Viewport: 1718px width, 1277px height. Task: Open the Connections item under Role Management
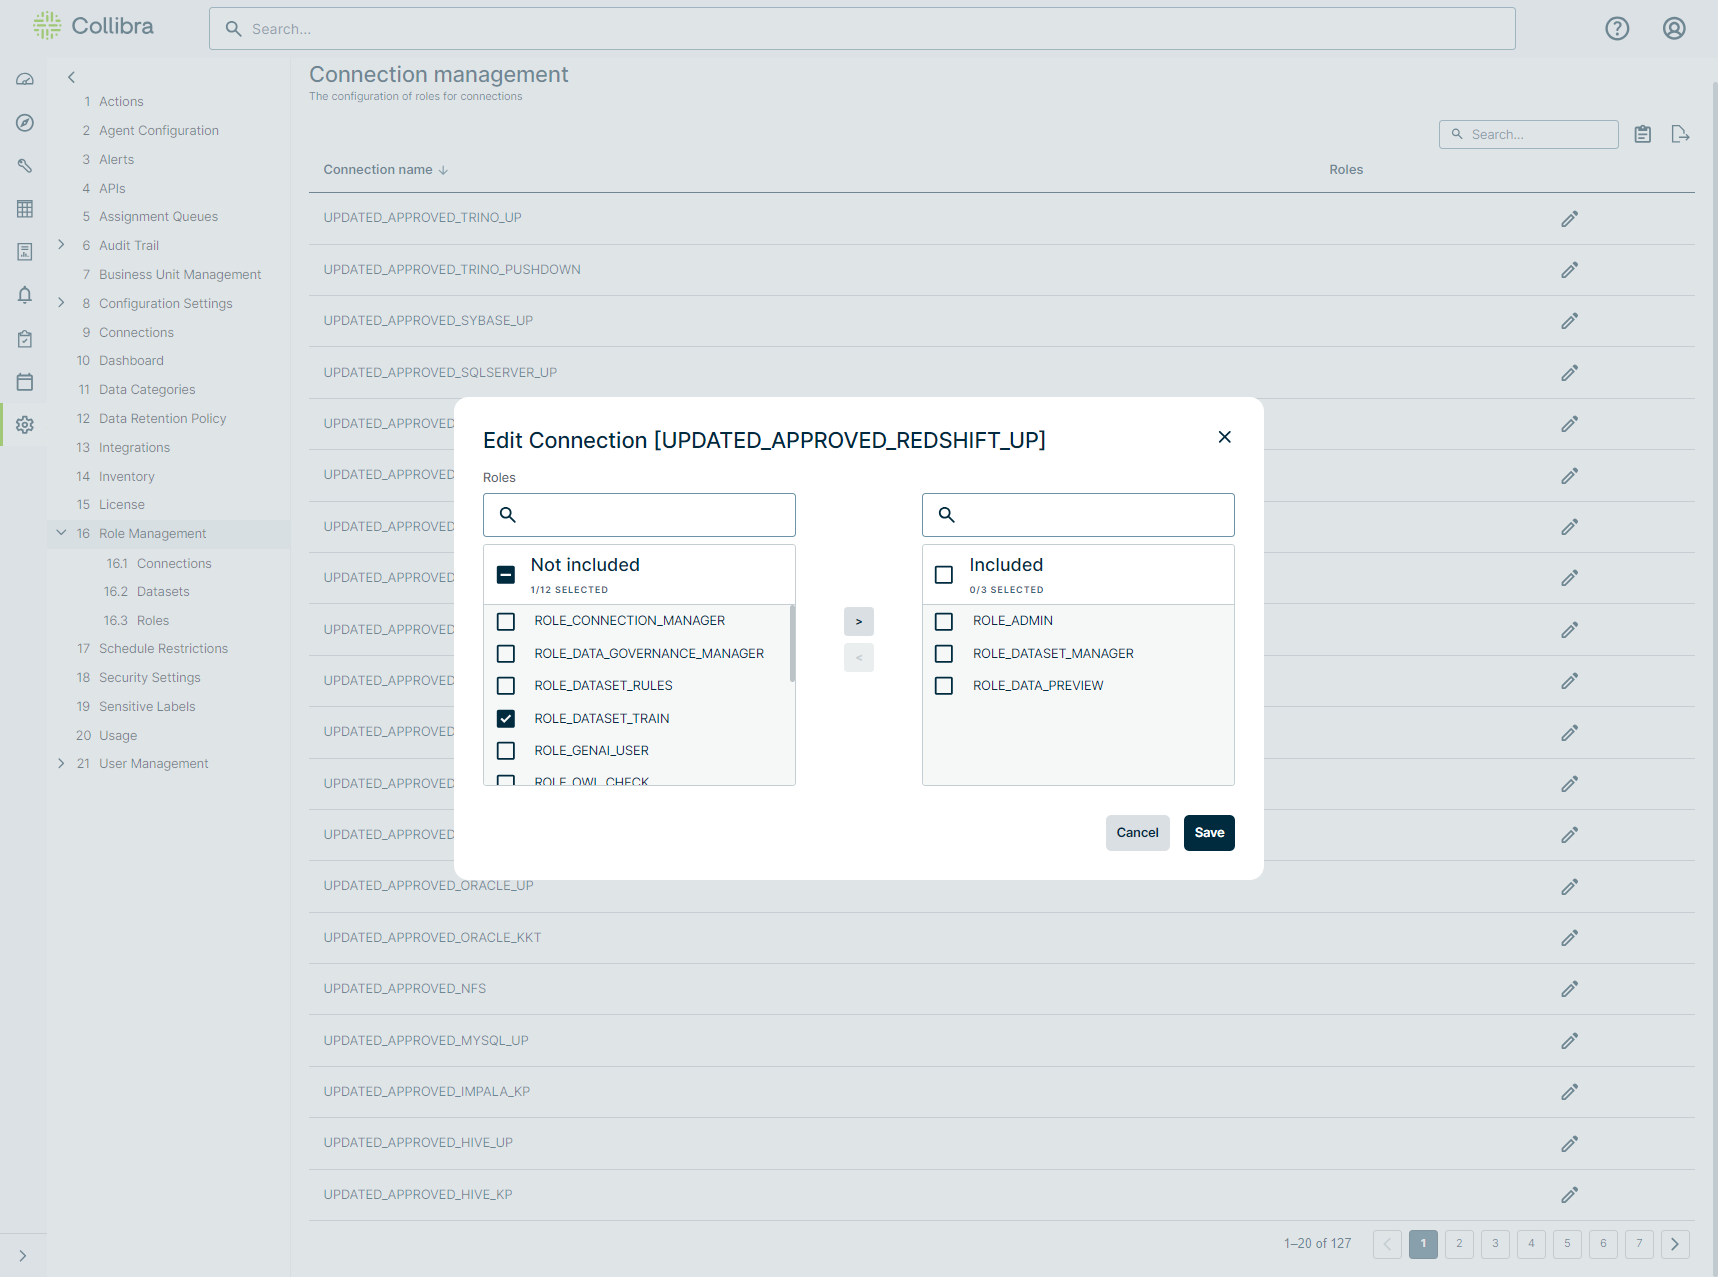[x=174, y=564]
